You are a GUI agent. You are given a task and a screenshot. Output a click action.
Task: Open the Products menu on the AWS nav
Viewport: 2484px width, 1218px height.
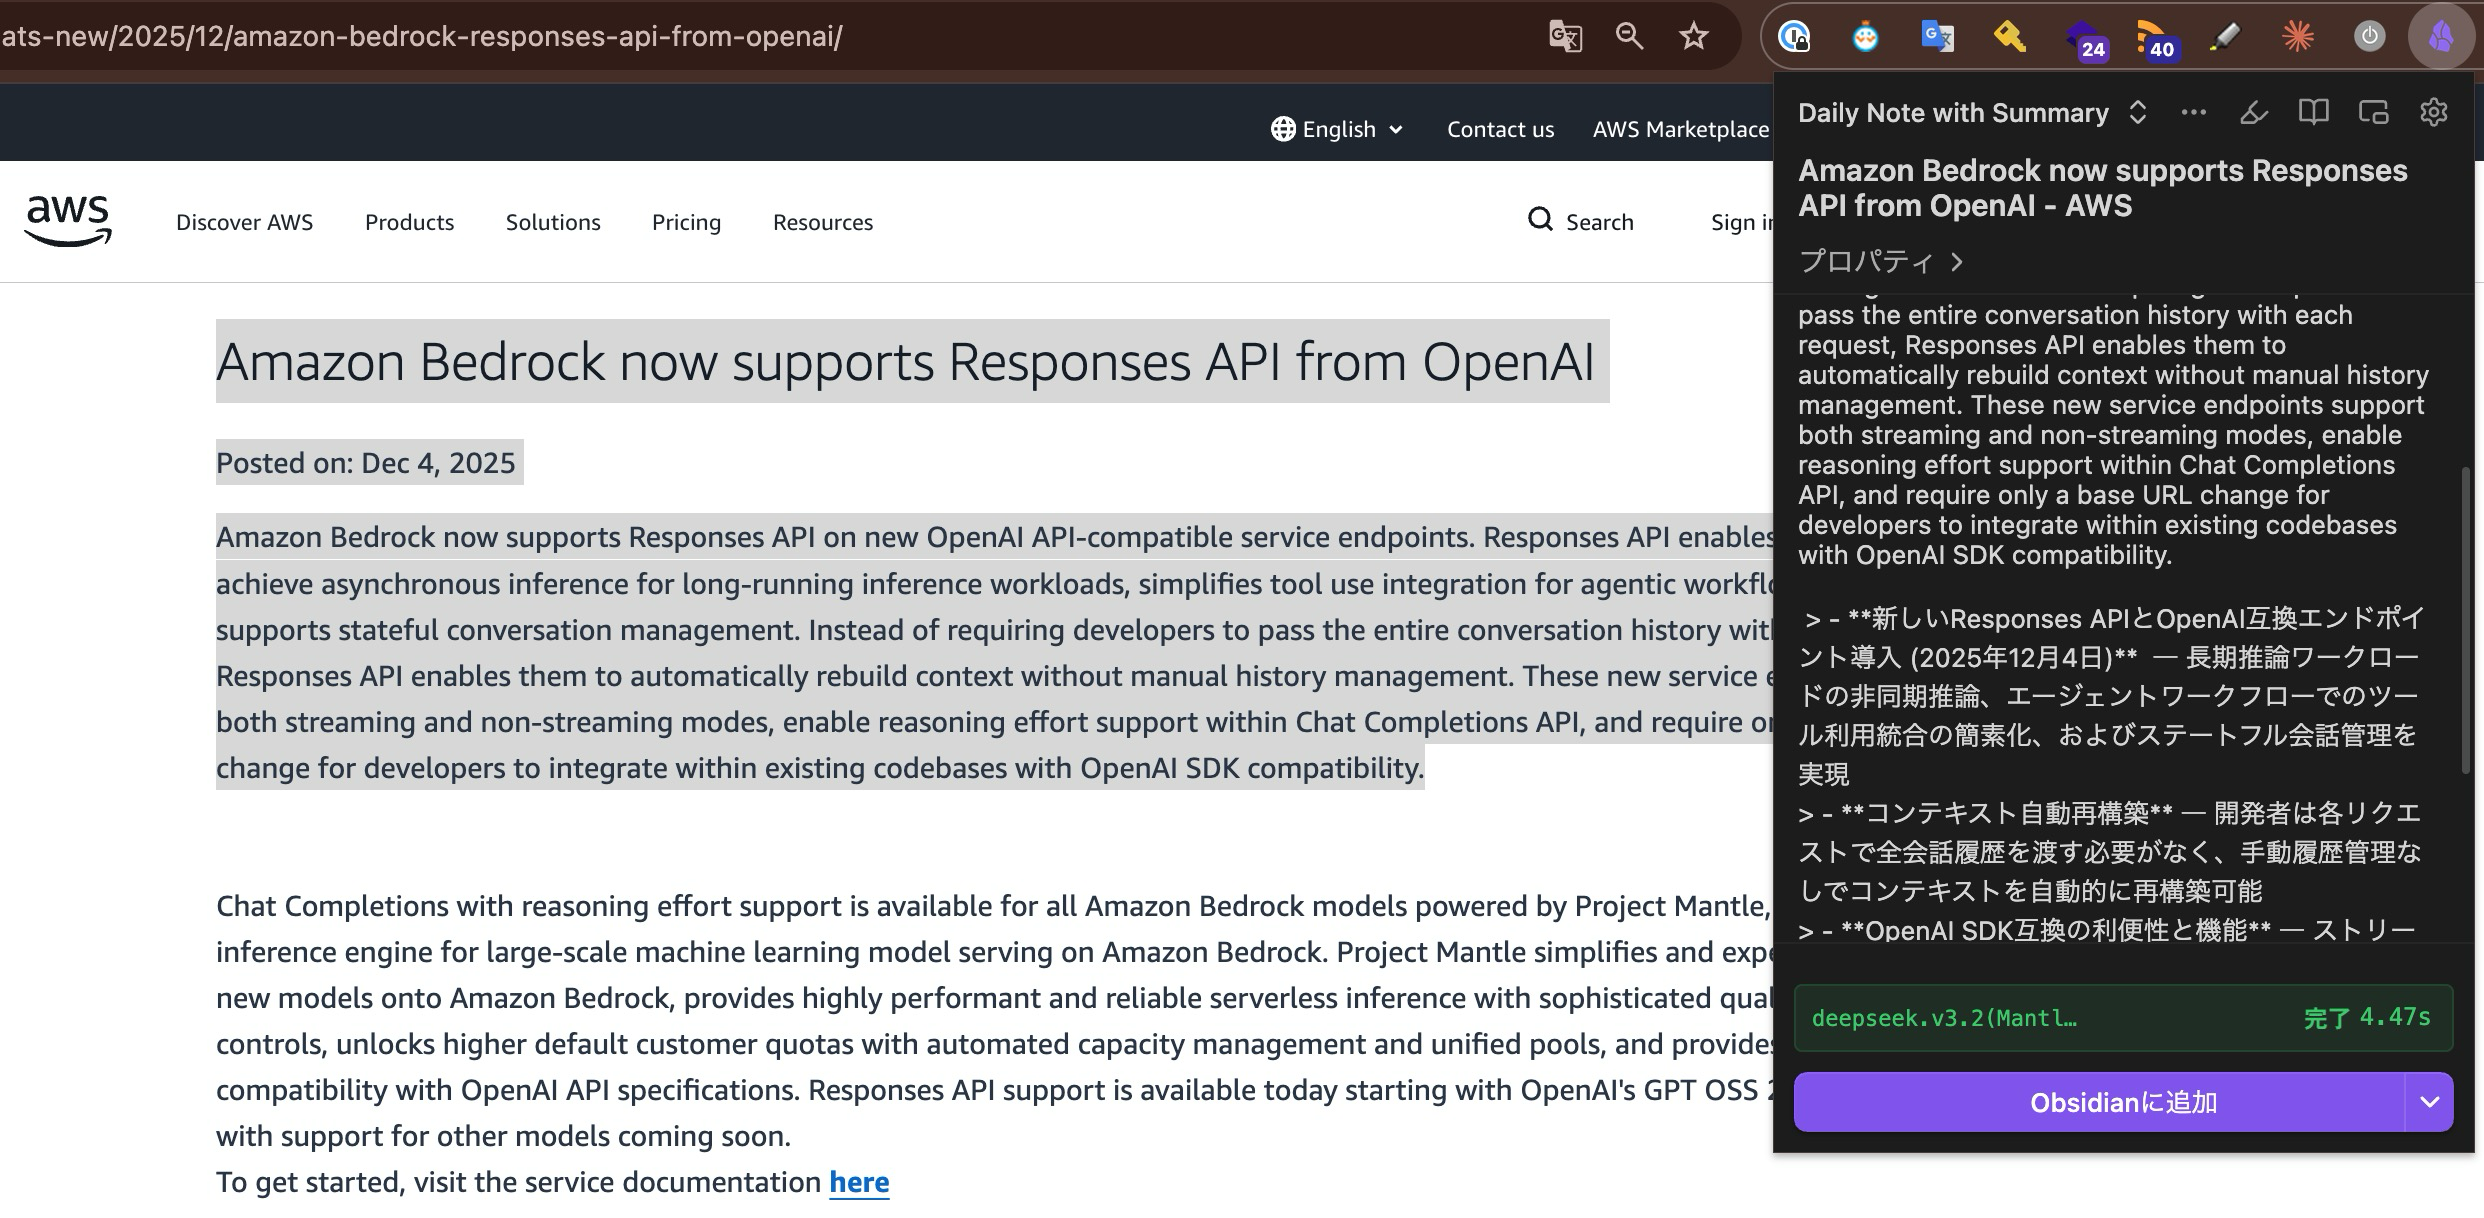[x=409, y=222]
